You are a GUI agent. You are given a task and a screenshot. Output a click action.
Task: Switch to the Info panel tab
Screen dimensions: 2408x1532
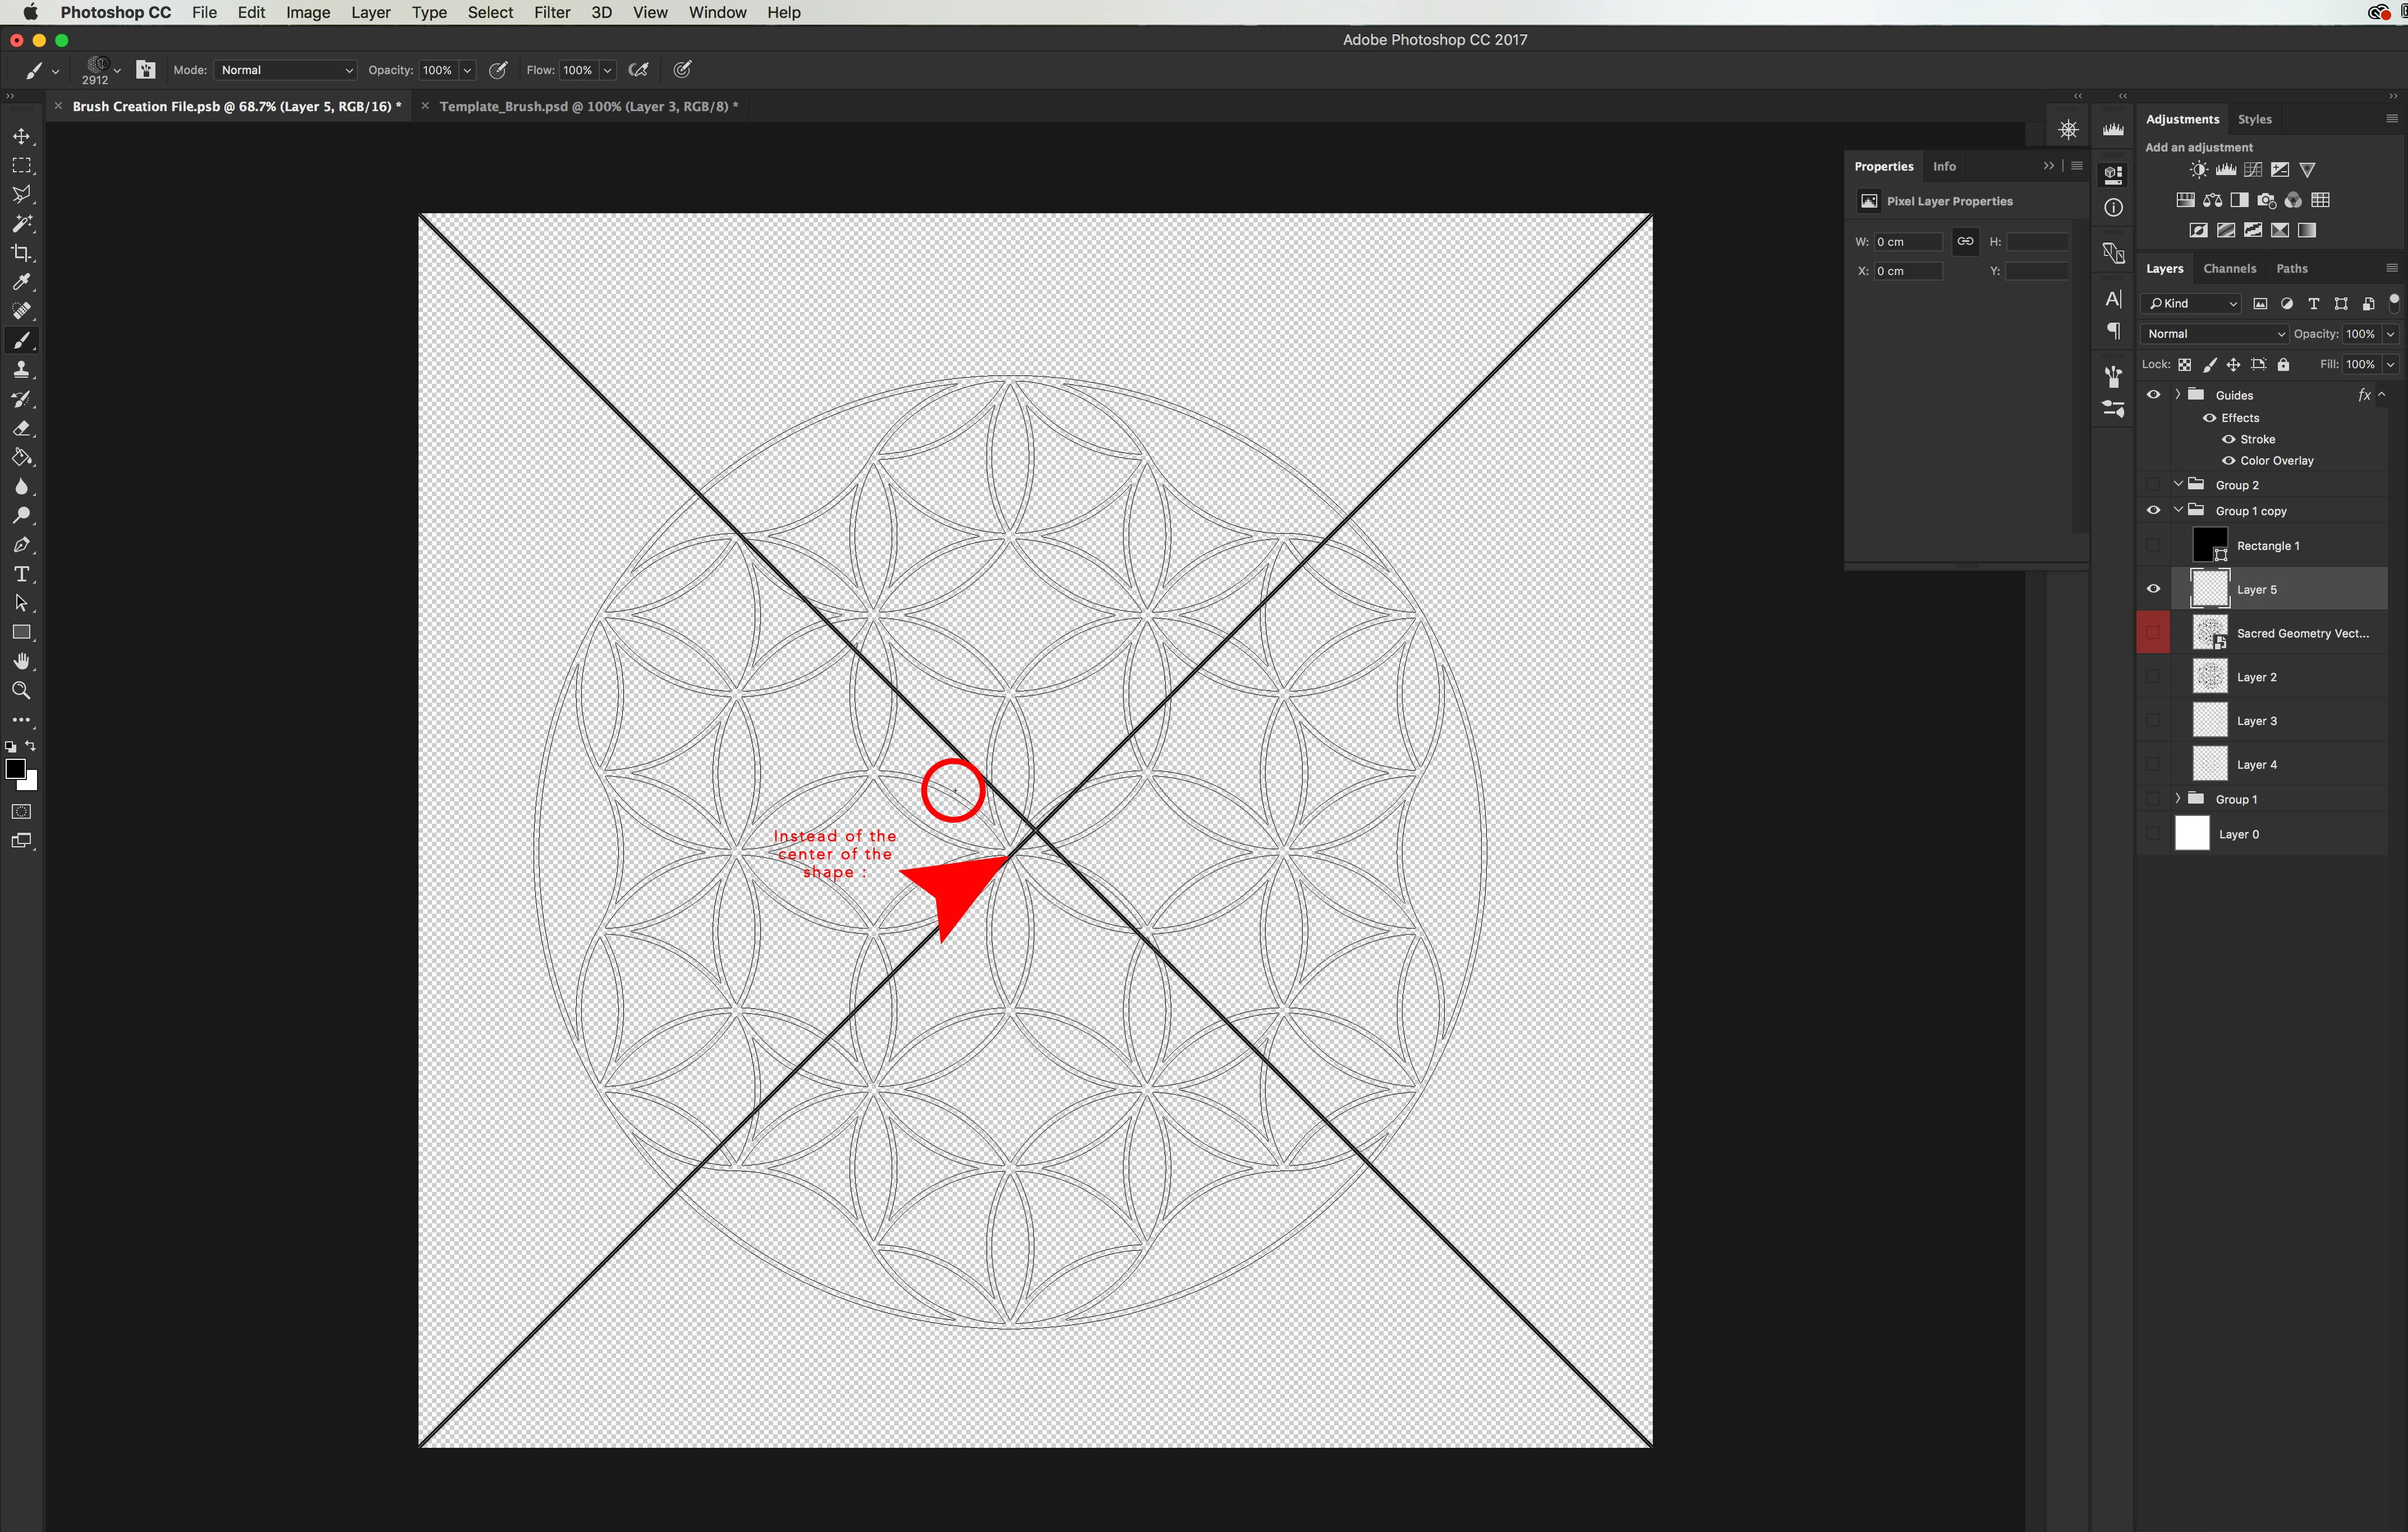click(1944, 166)
